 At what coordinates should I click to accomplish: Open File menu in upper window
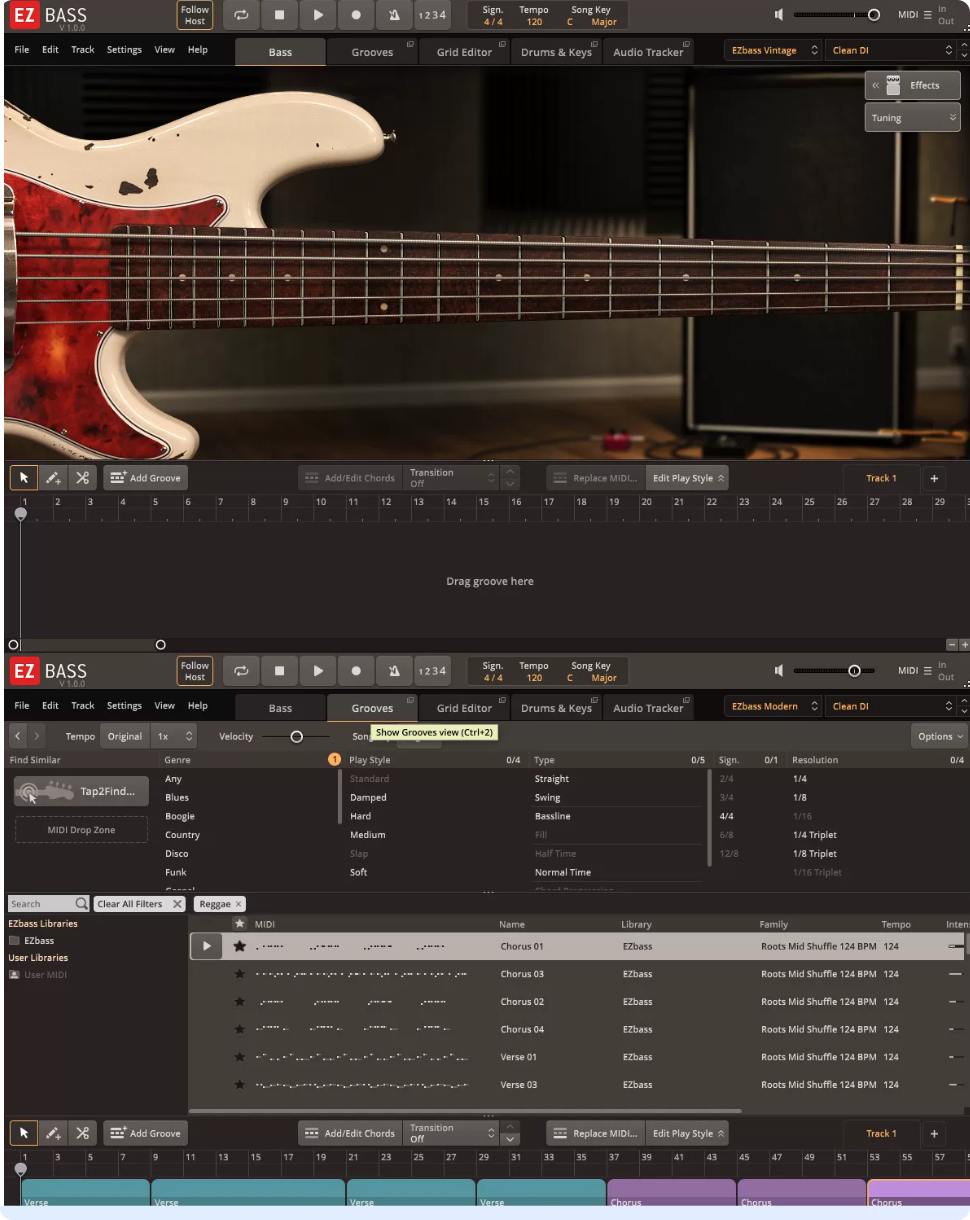[x=22, y=49]
